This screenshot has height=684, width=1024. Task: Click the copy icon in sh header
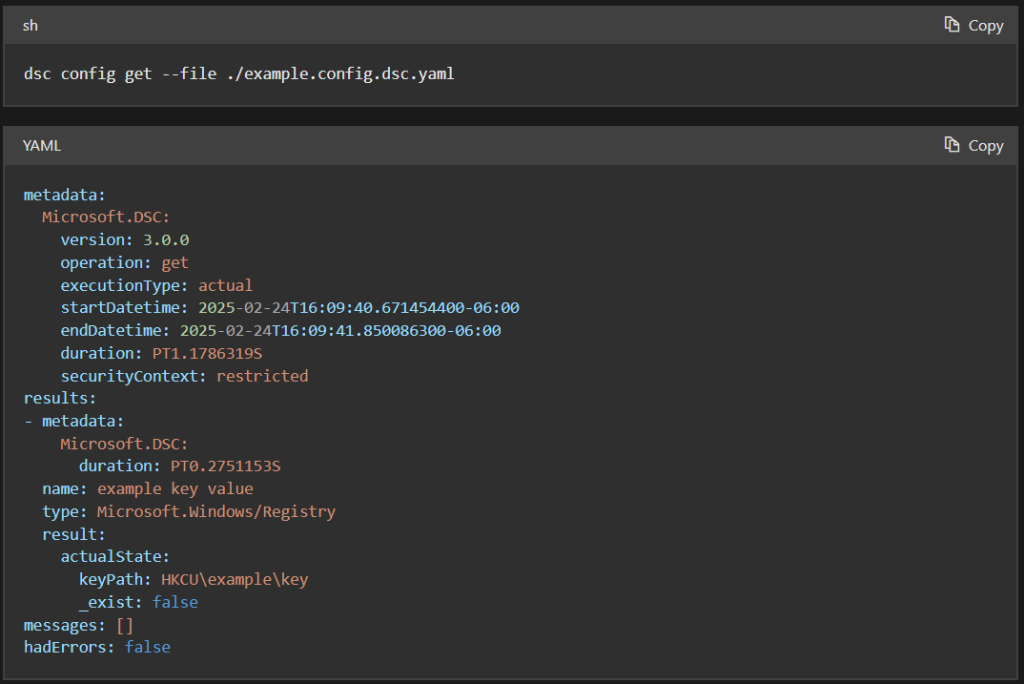(952, 25)
